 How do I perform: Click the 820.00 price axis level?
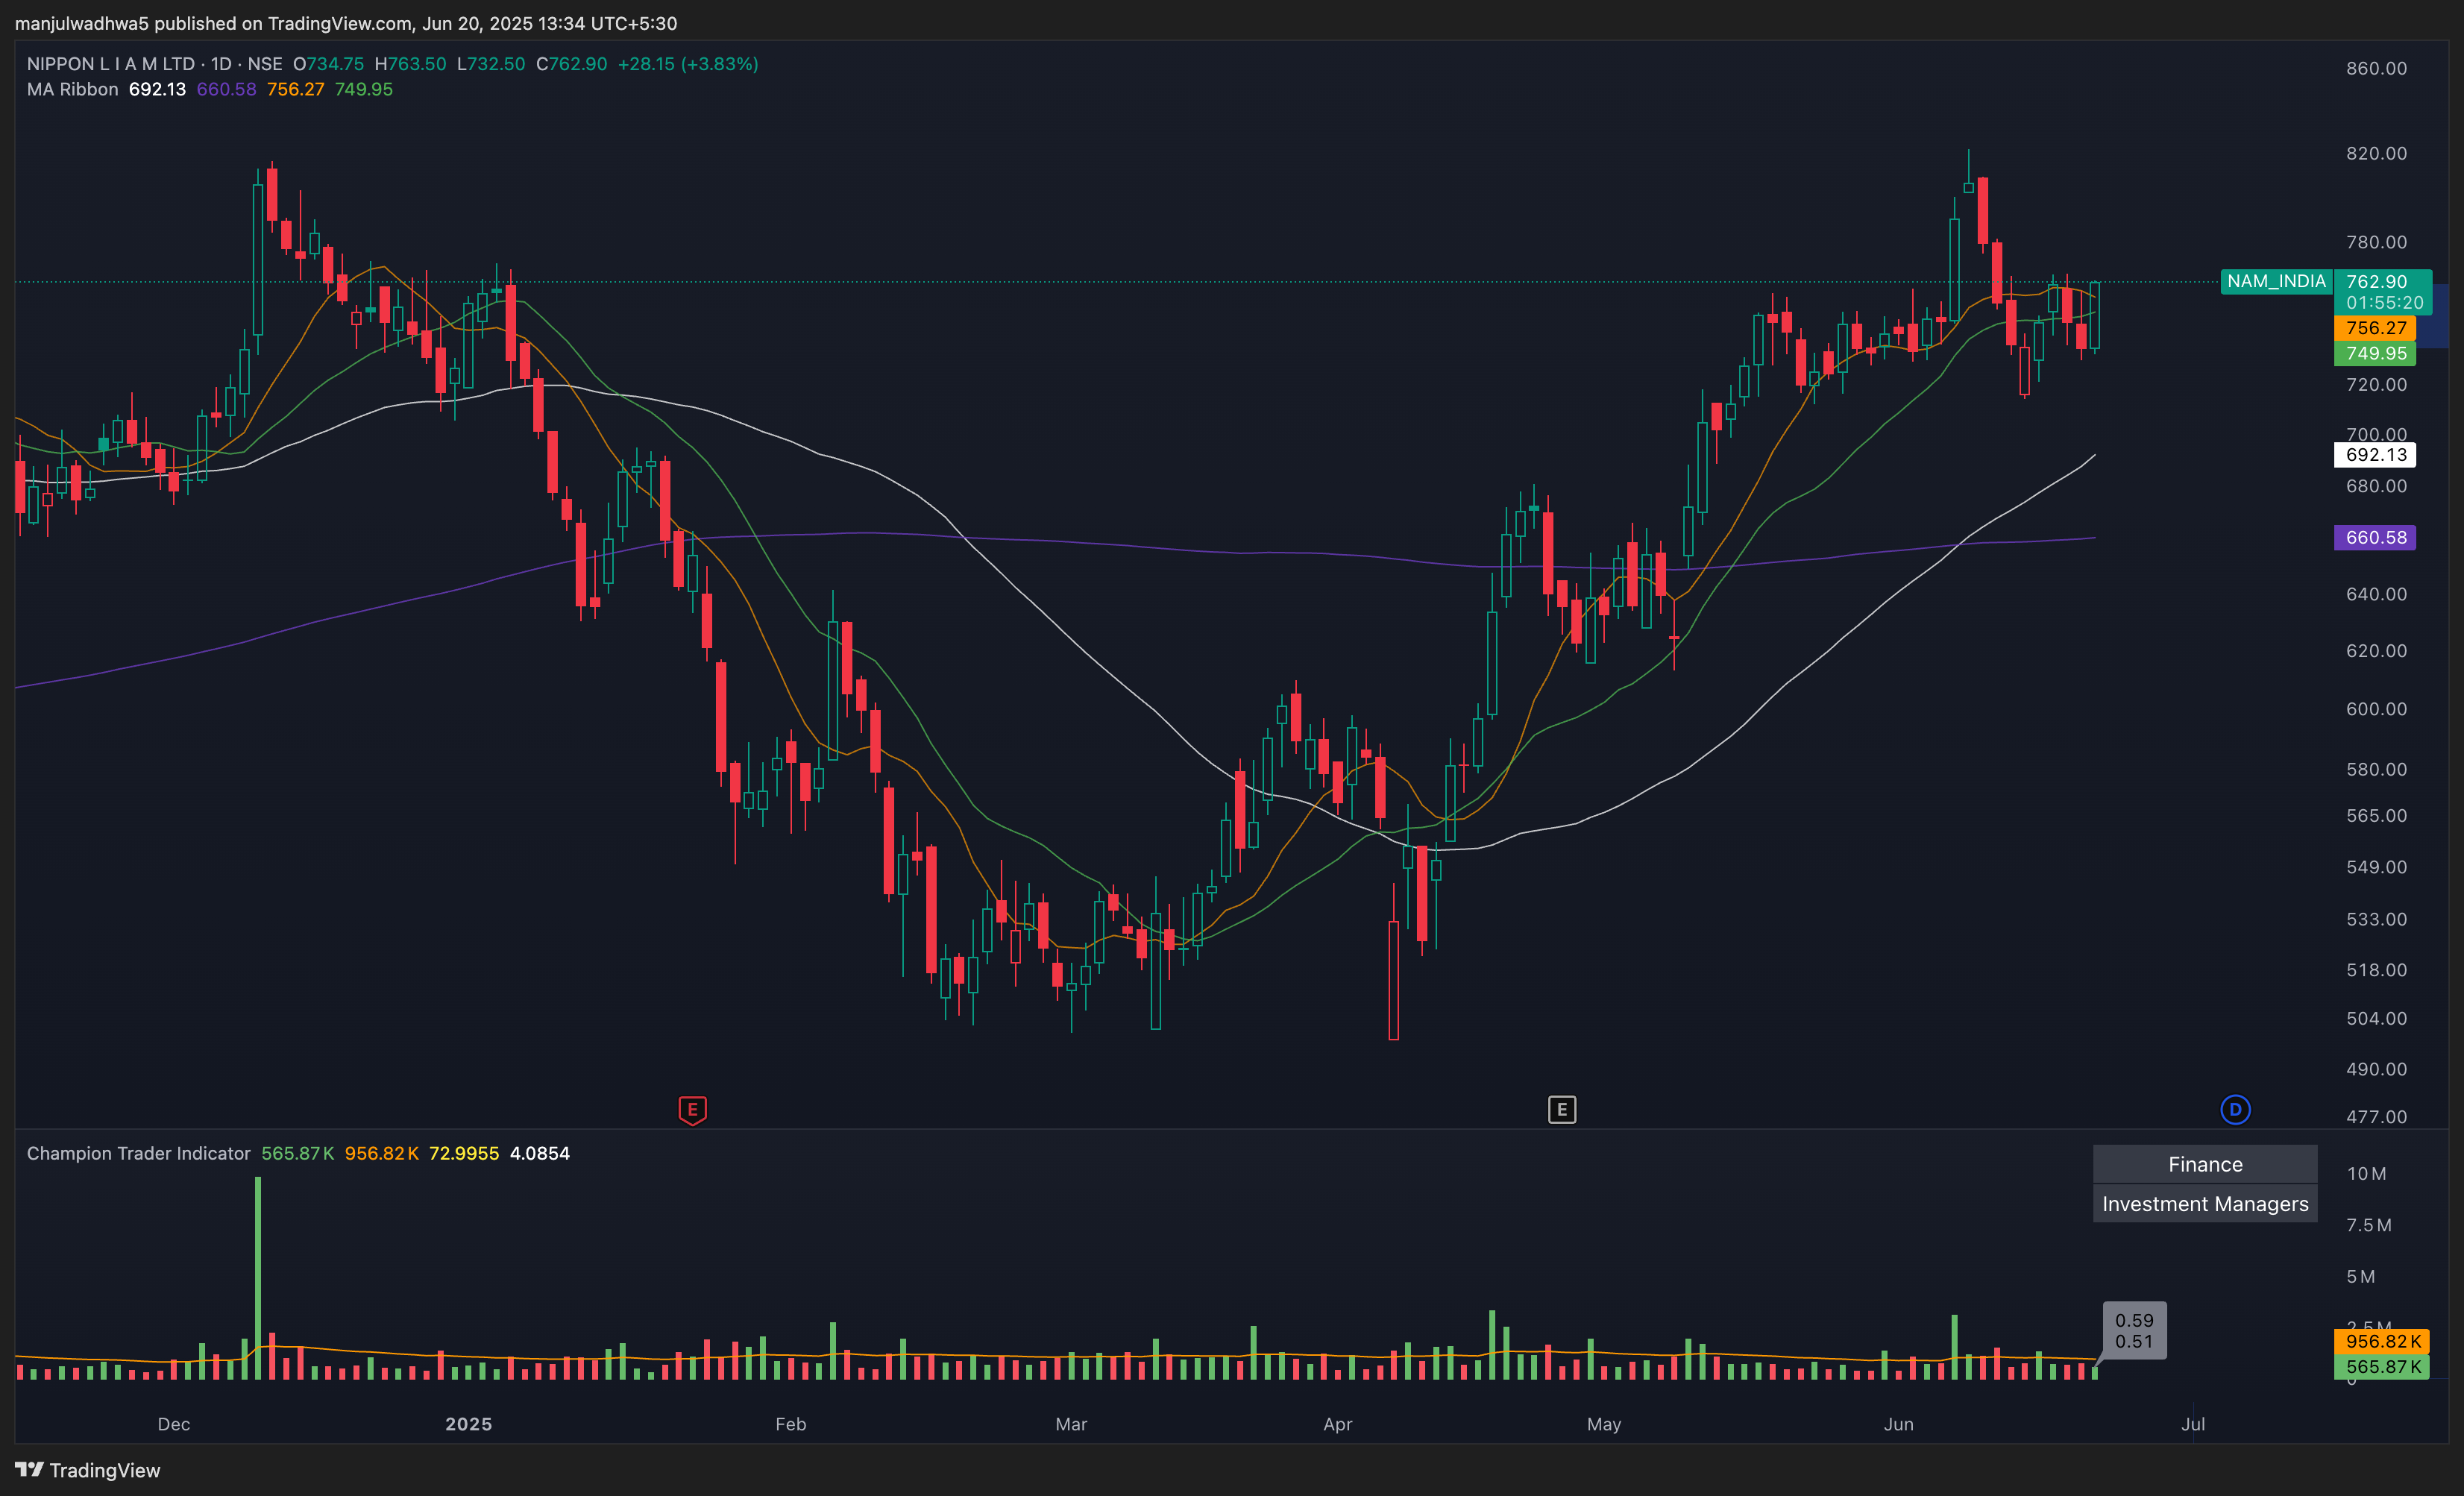[2376, 153]
